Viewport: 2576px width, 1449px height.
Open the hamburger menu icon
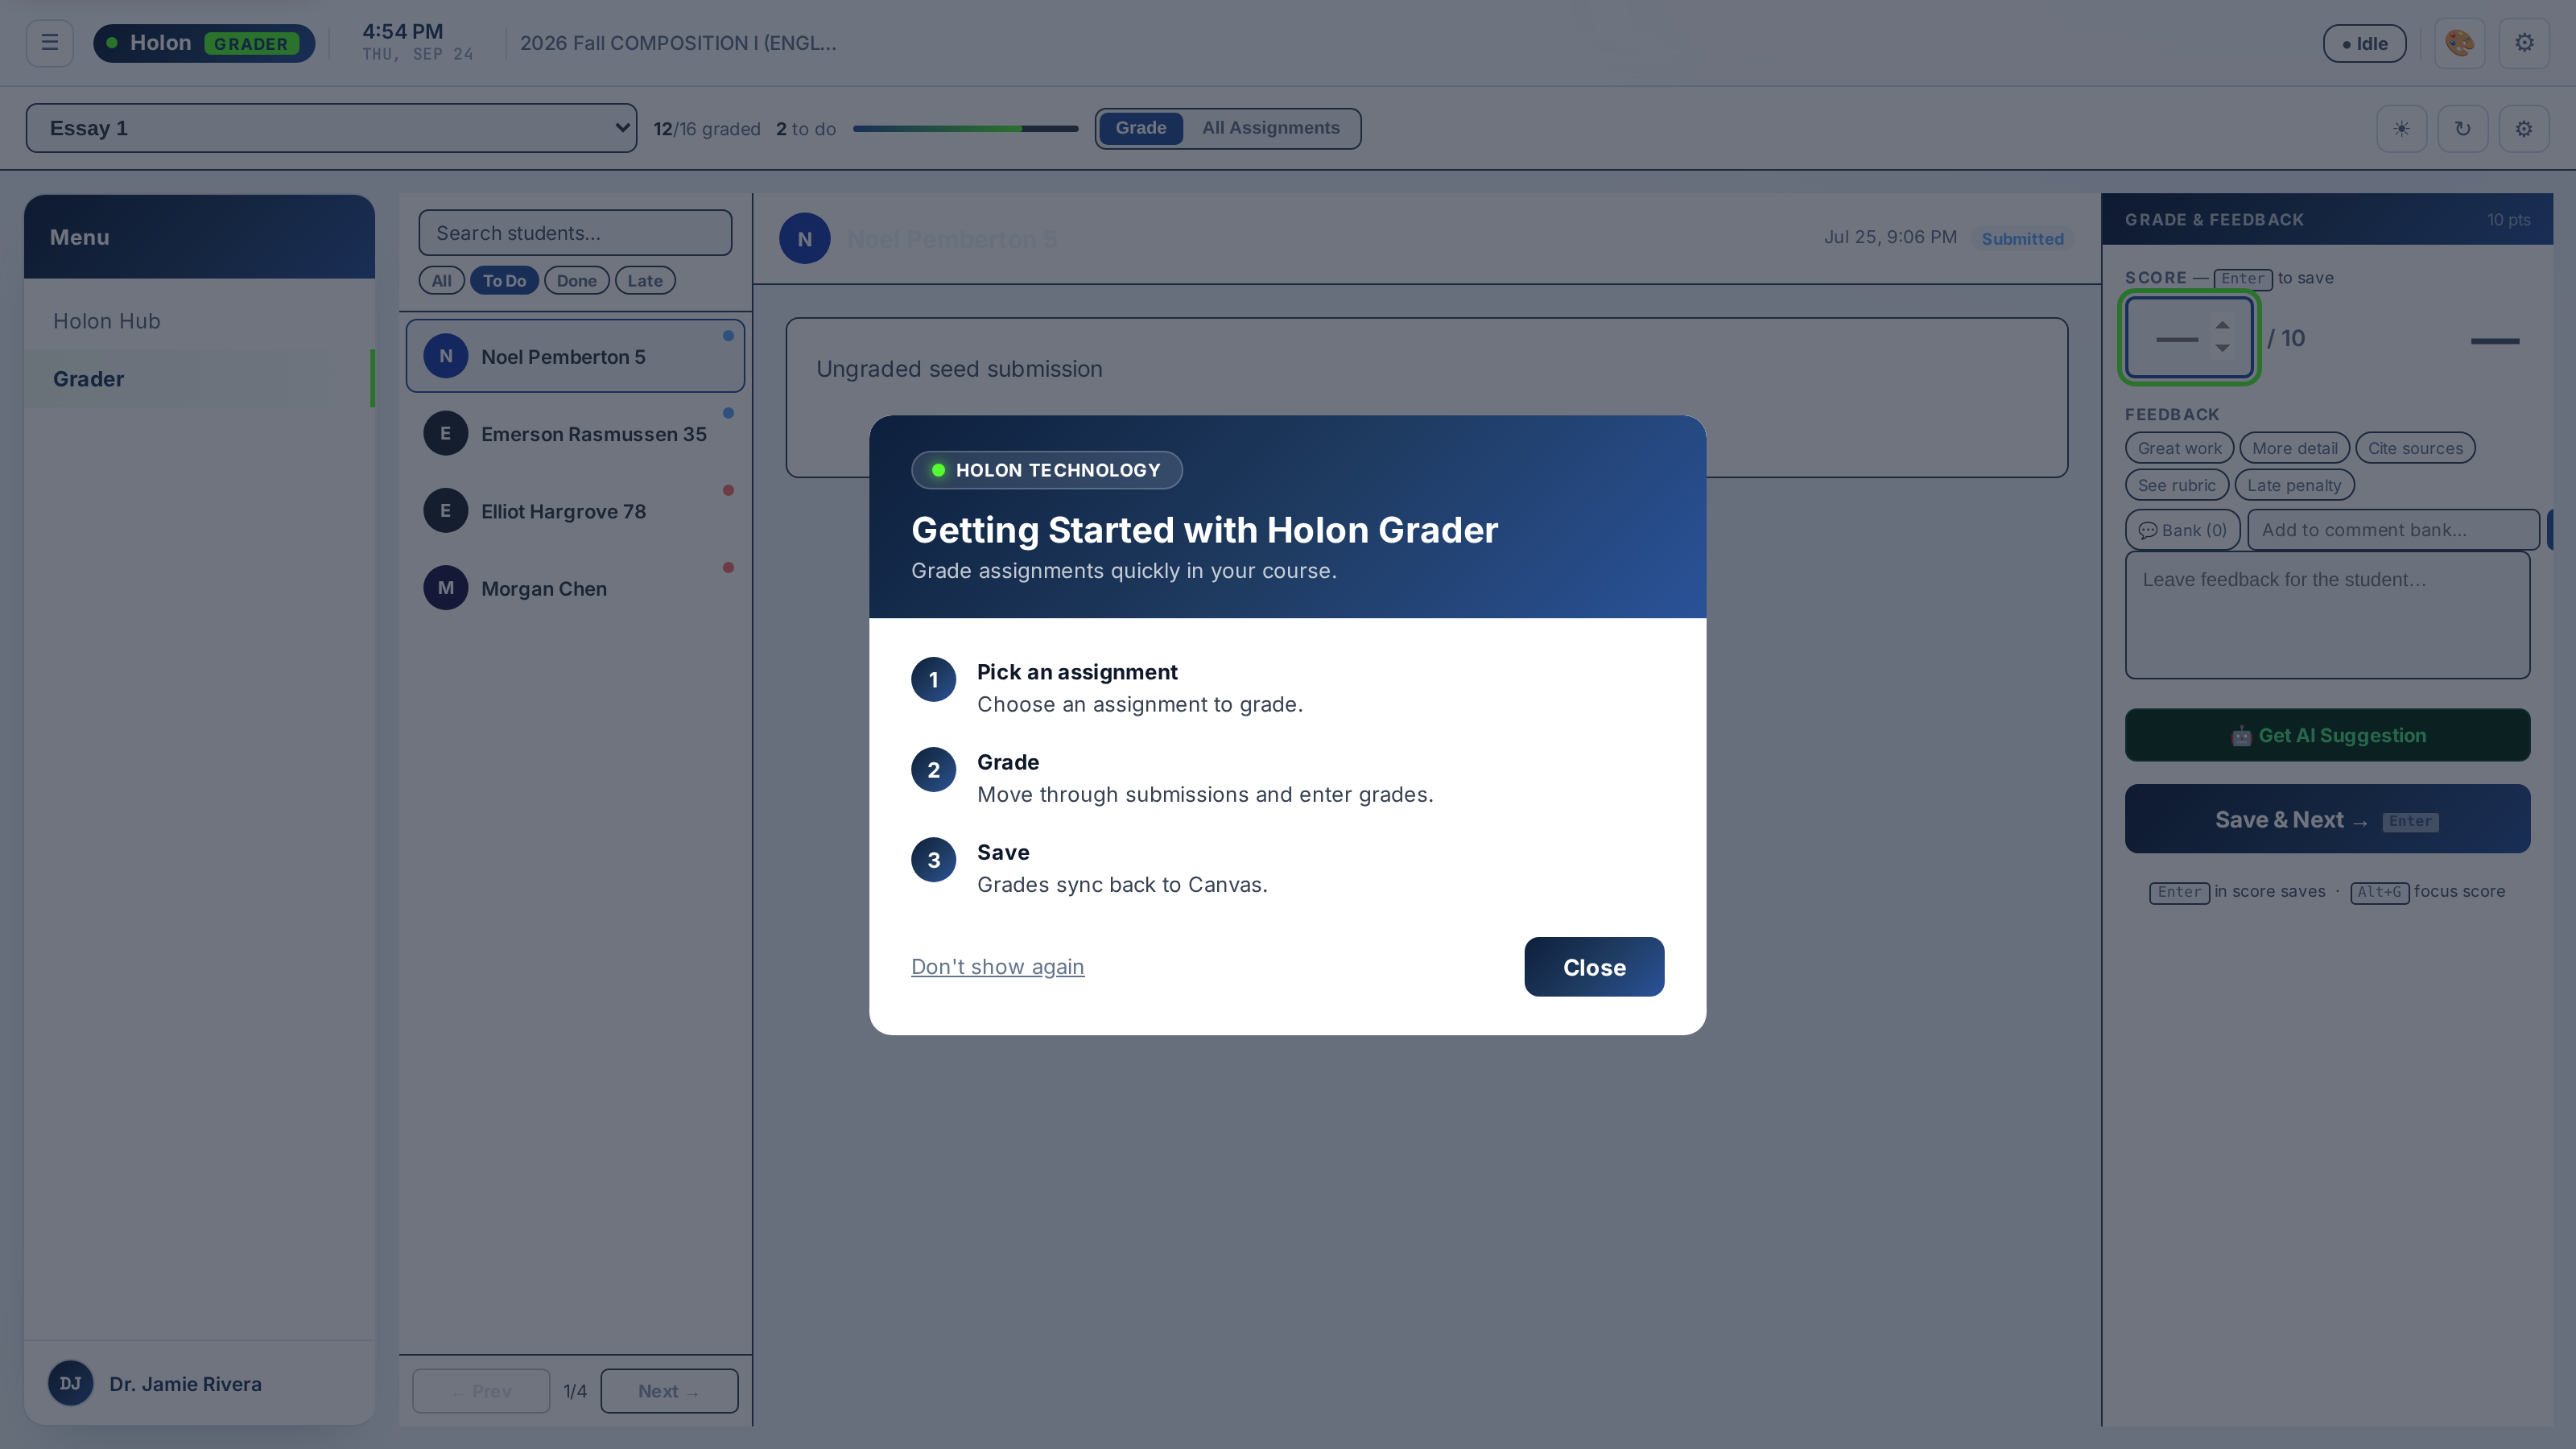point(49,43)
